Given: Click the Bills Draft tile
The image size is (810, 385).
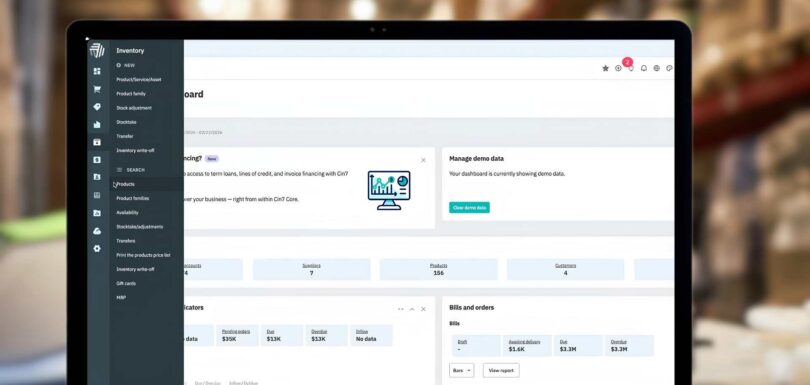Looking at the screenshot, I should (476, 346).
